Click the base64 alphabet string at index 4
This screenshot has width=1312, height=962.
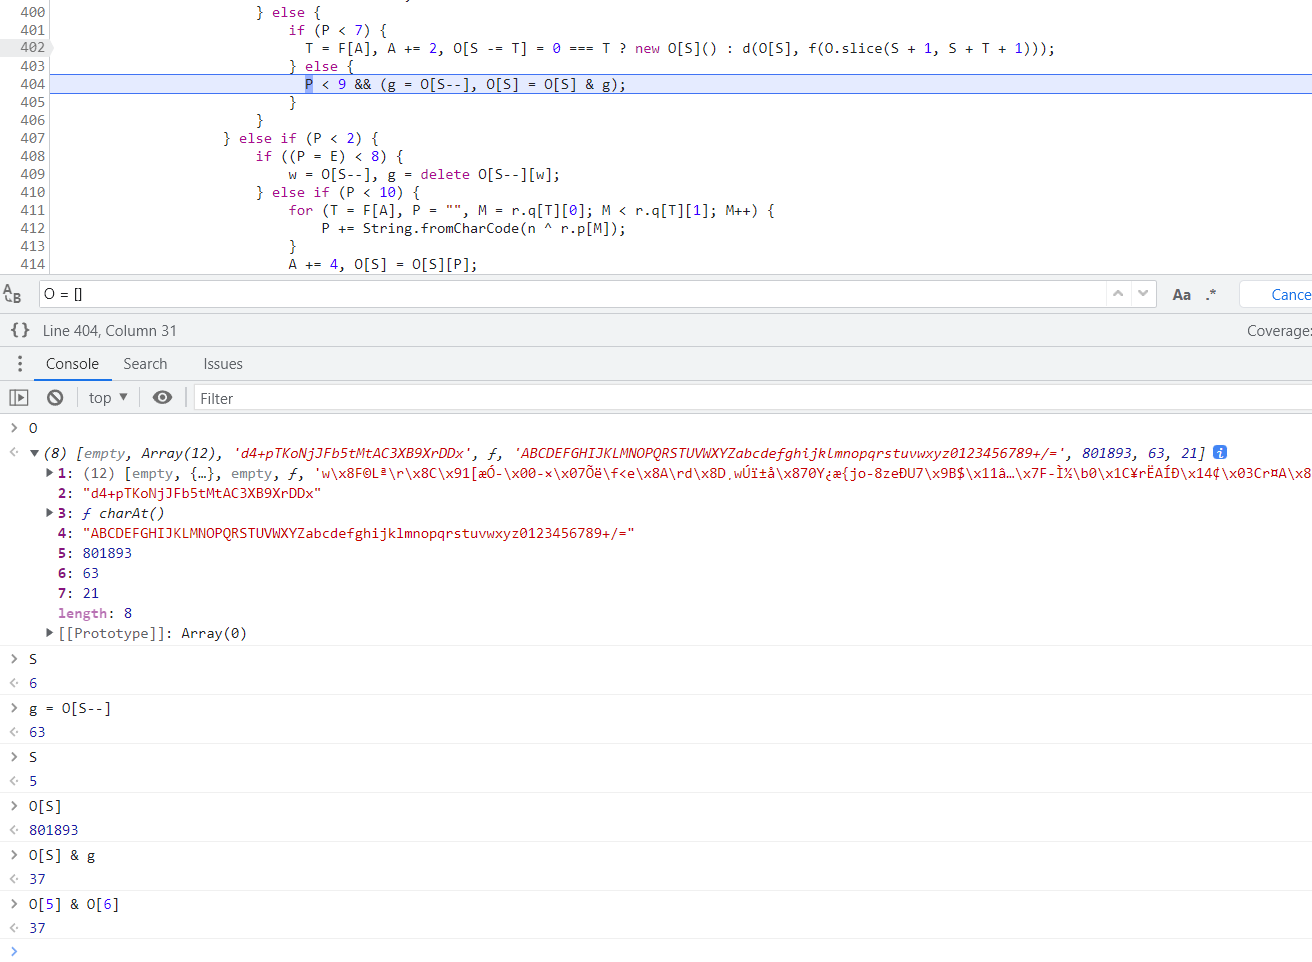pos(358,533)
